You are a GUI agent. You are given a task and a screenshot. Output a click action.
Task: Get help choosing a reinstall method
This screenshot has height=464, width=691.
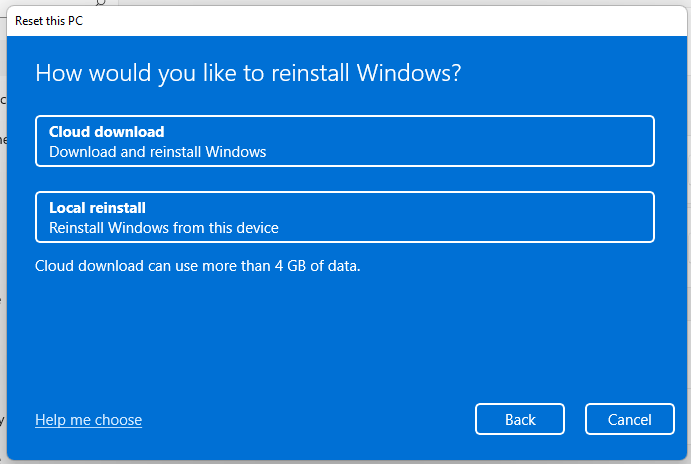coord(88,420)
